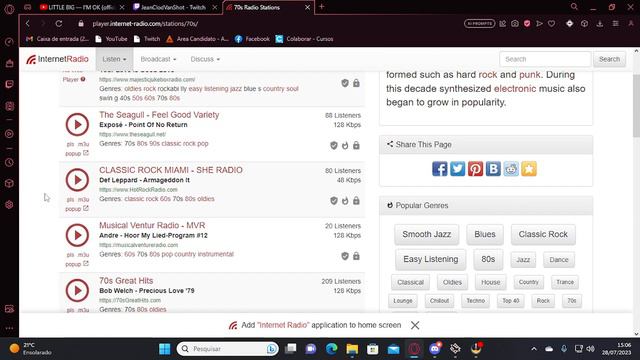Open Colaborar - Cursos bookmark
The width and height of the screenshot is (640, 360).
tap(304, 39)
